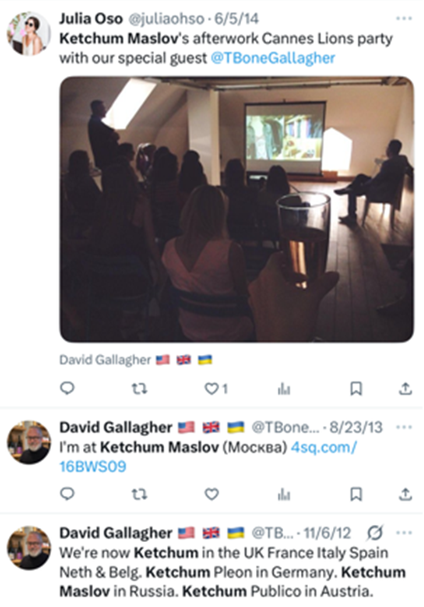Retweet the 8/23/13 David Gallagher tweet
Screen dimensions: 424x607
pyautogui.click(x=139, y=494)
